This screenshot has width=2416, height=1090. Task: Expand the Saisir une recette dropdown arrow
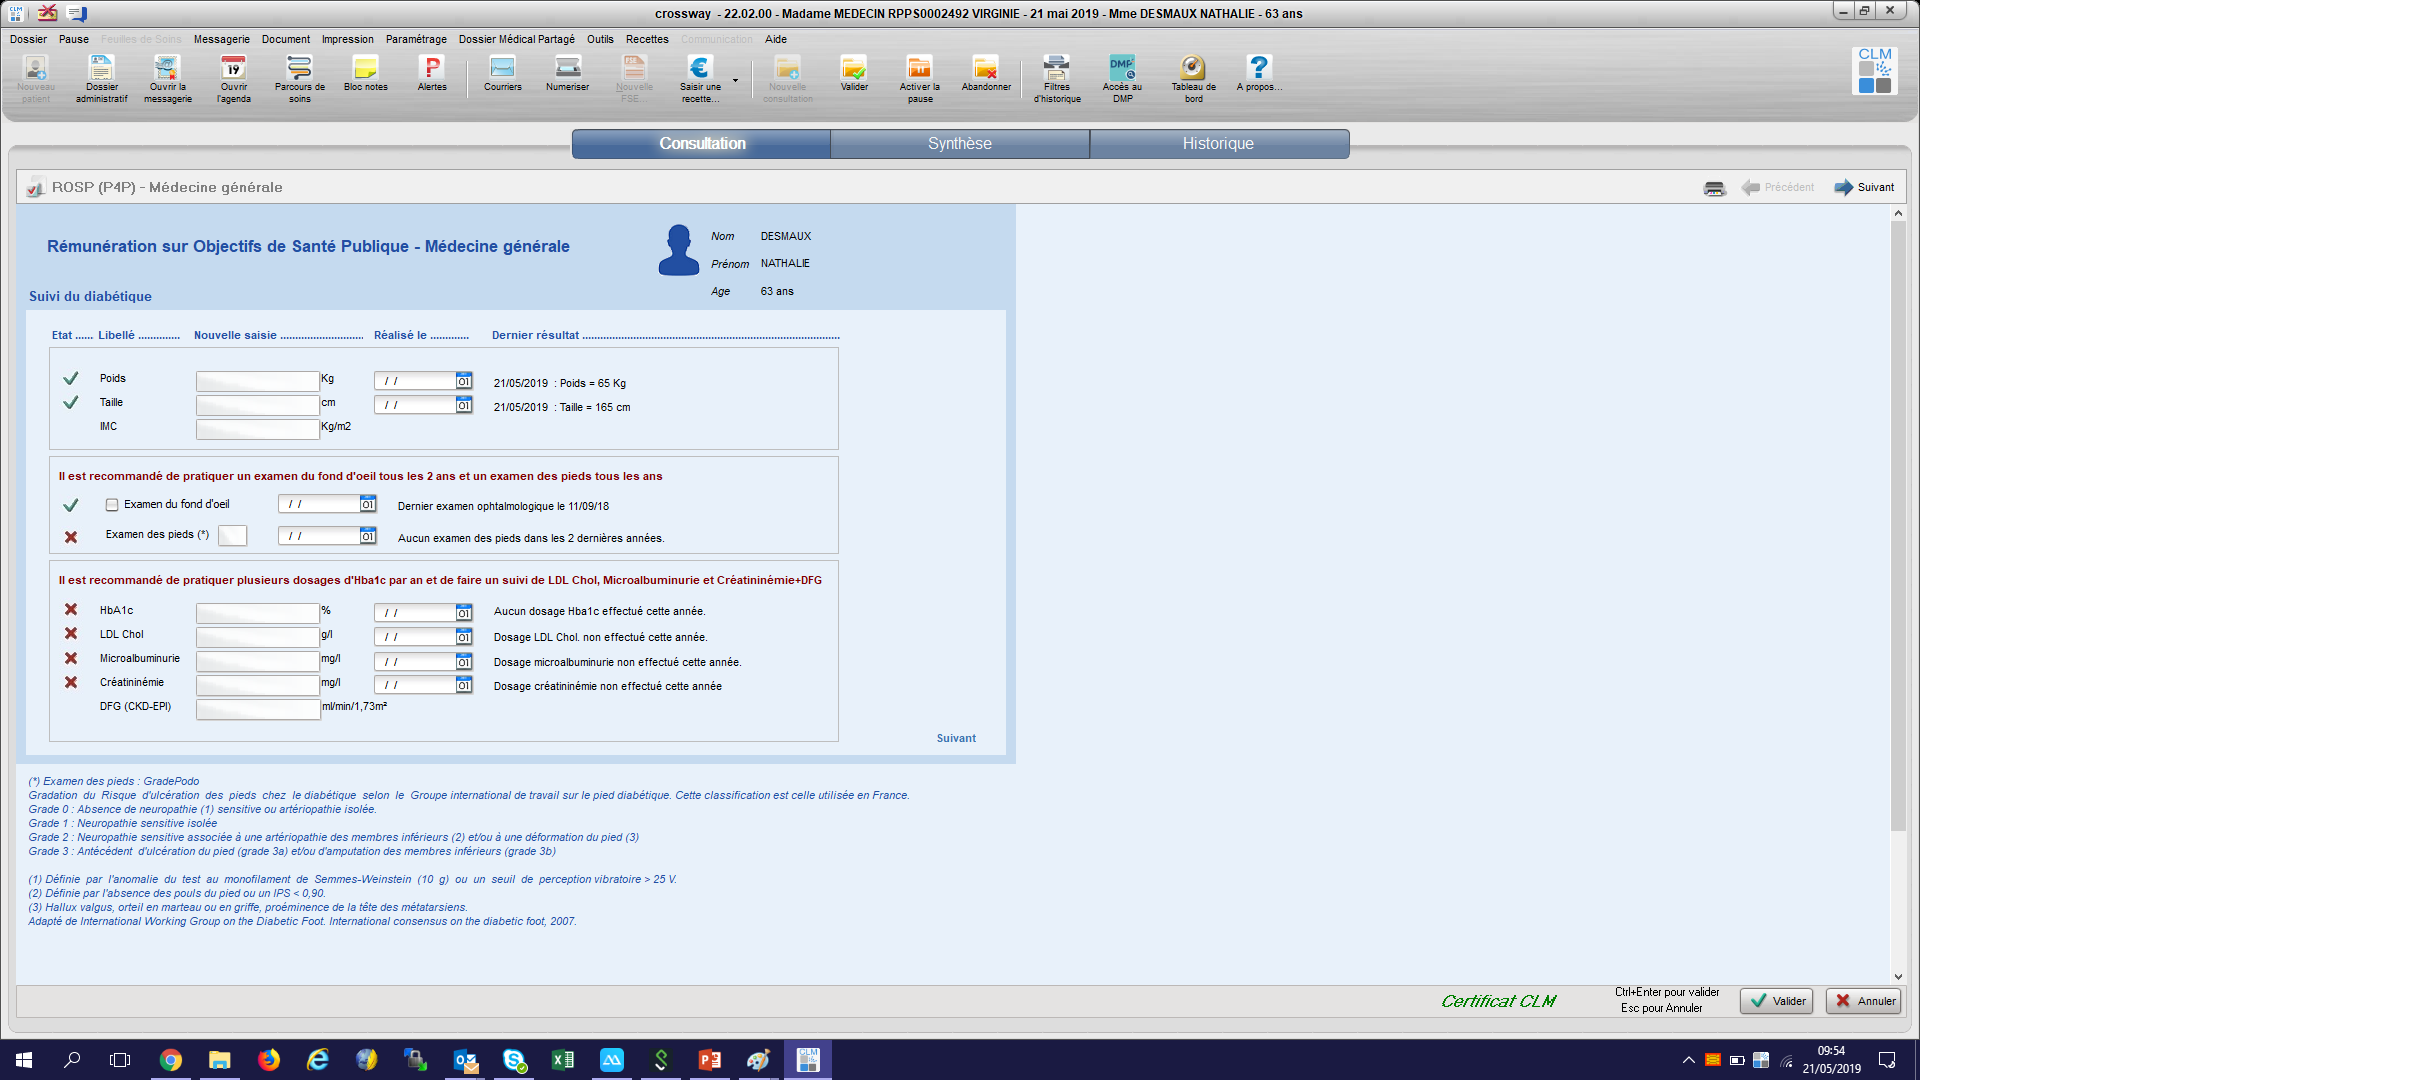(736, 80)
